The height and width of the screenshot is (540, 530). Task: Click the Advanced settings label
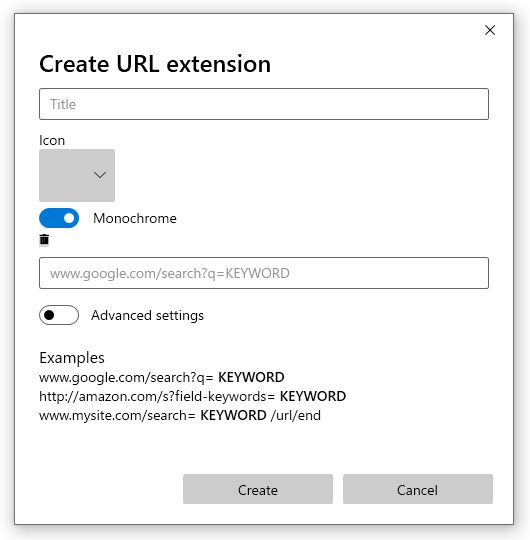[x=148, y=315]
